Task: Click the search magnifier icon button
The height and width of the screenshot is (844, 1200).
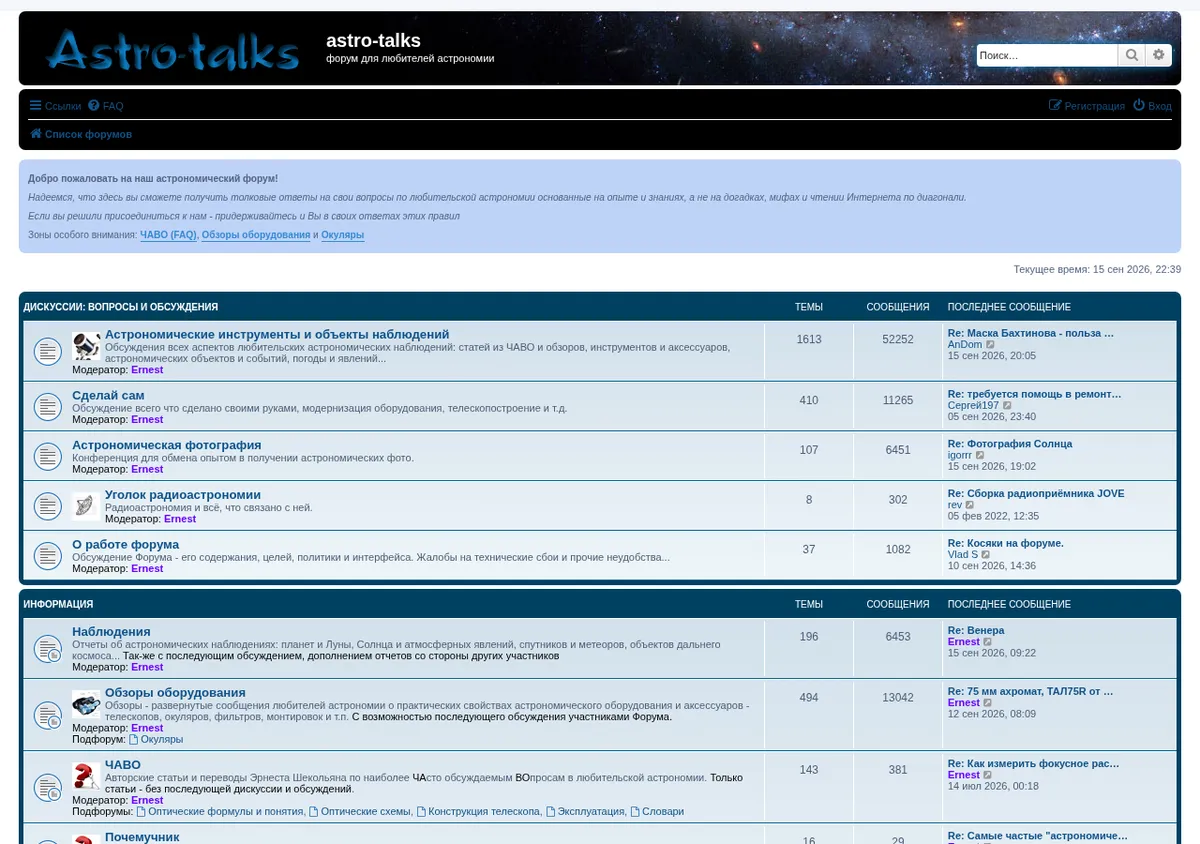Action: [x=1131, y=55]
